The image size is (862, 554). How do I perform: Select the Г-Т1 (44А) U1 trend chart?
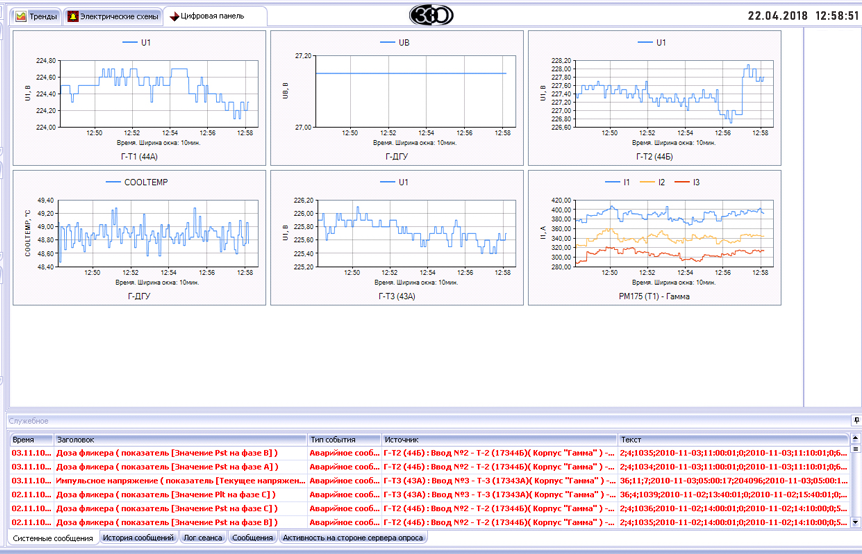pyautogui.click(x=139, y=98)
